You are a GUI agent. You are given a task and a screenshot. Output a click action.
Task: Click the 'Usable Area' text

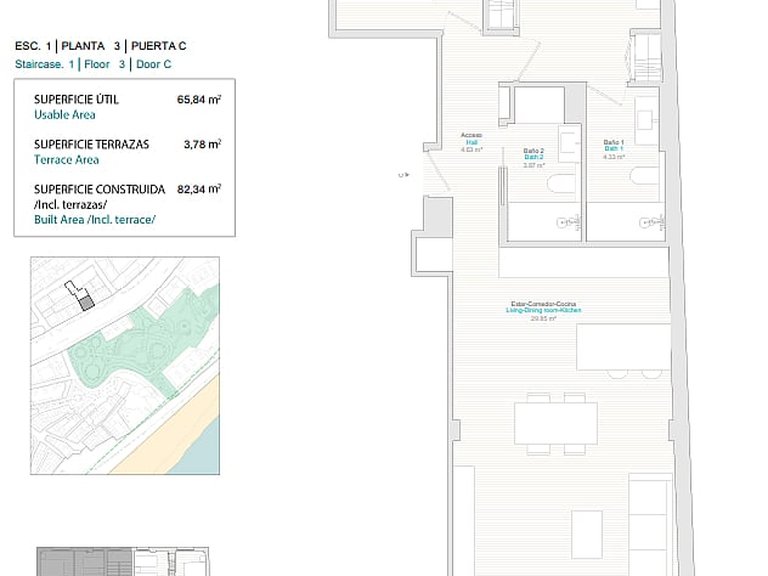click(65, 115)
